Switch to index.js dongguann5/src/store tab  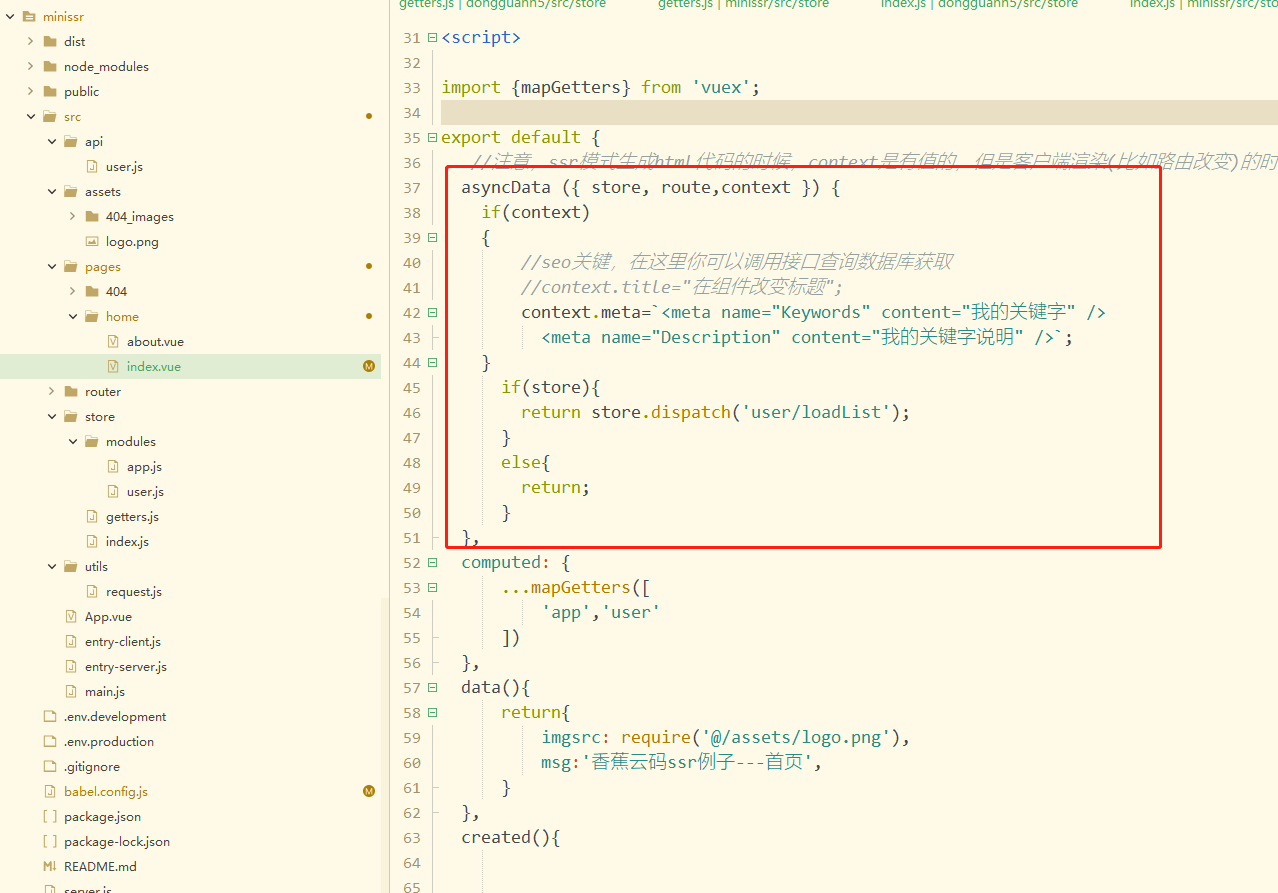[979, 4]
